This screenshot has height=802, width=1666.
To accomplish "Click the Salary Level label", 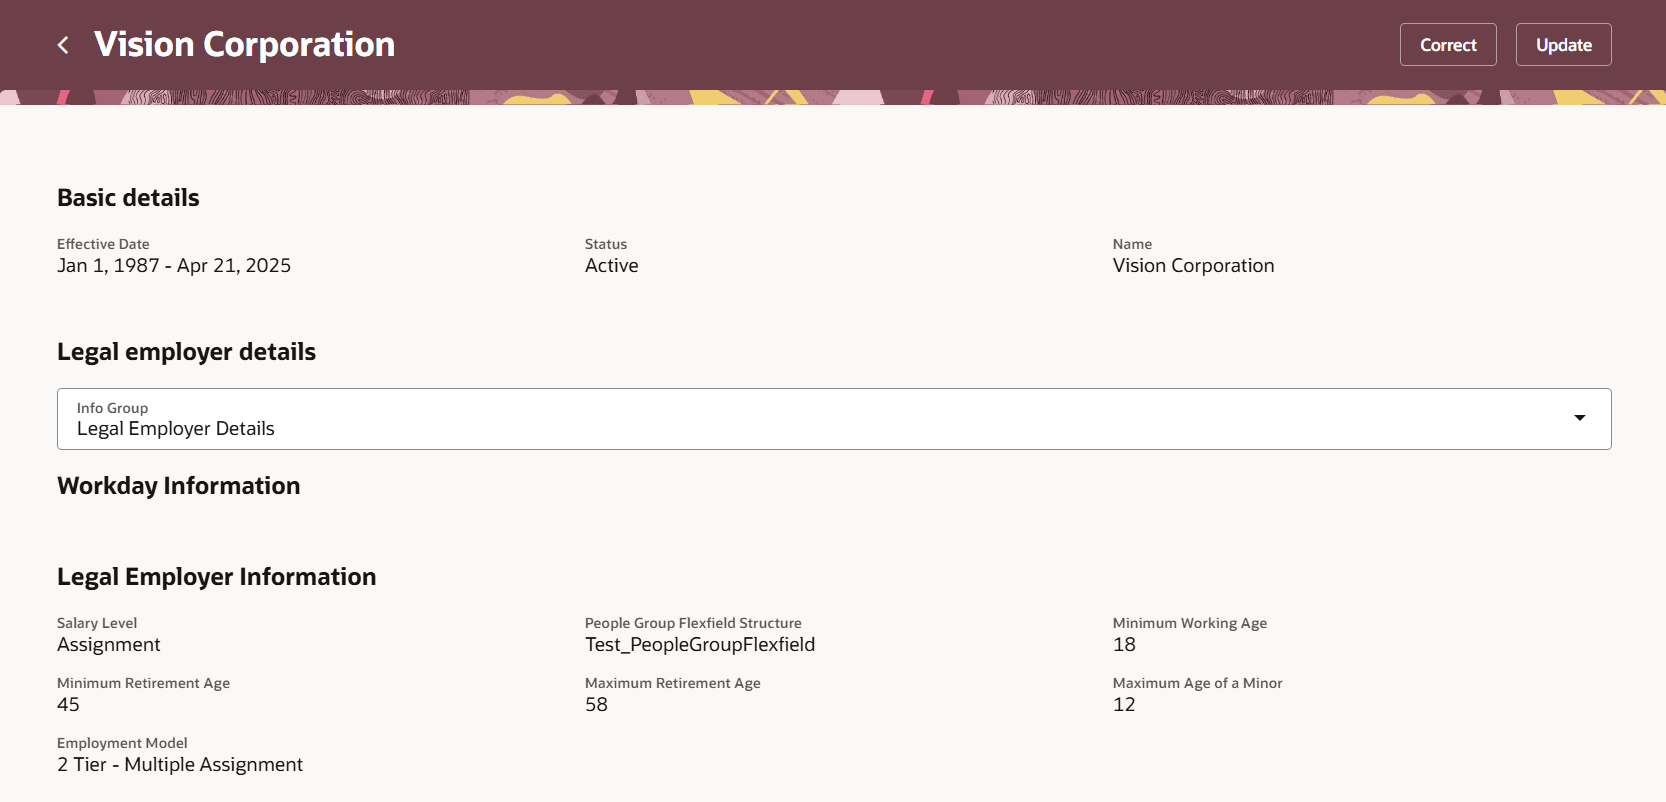I will click(x=97, y=623).
